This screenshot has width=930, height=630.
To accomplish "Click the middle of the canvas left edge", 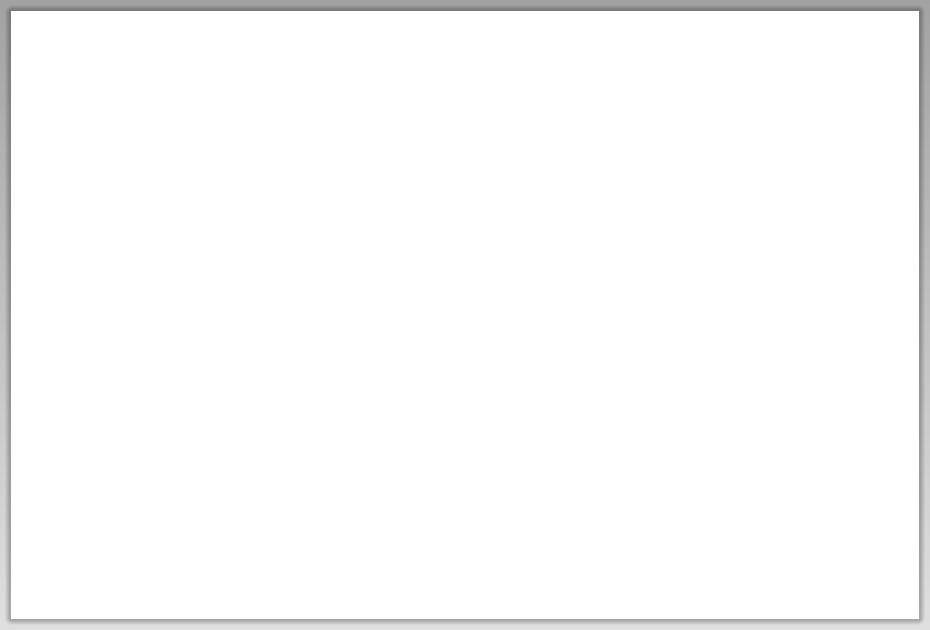I will 11,315.
